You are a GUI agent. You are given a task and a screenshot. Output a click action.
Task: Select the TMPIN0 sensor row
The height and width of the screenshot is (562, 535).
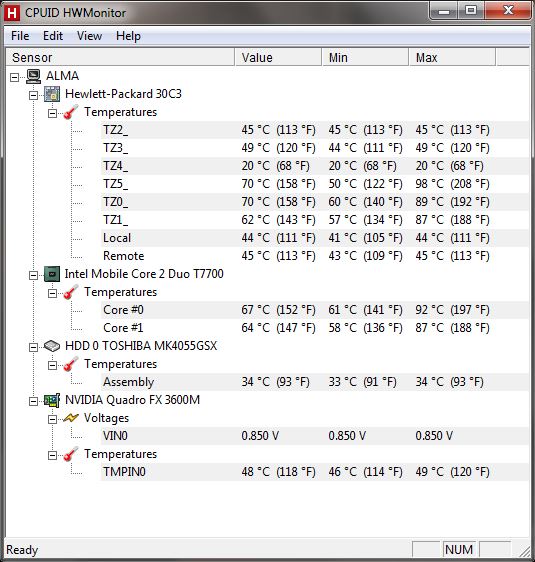click(315, 472)
